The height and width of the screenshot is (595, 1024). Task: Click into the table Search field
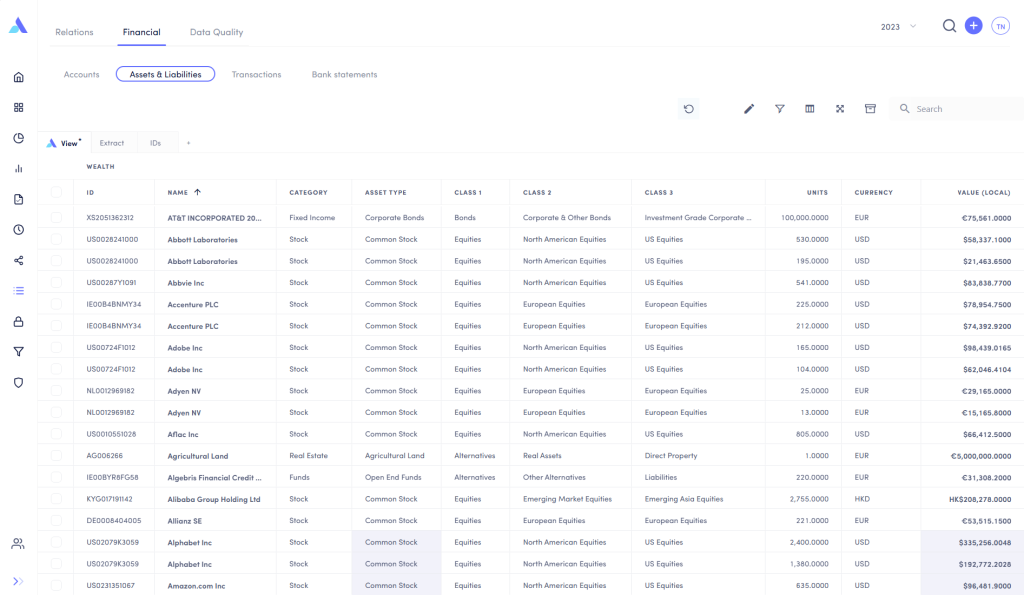pyautogui.click(x=960, y=109)
